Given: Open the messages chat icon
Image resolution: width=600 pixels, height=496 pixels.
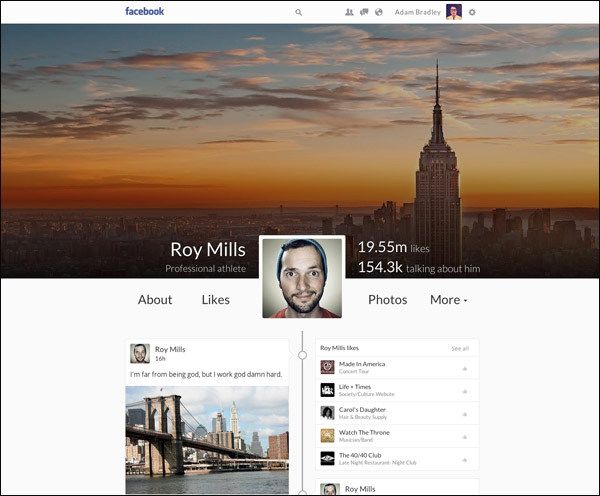Looking at the screenshot, I should pos(364,12).
